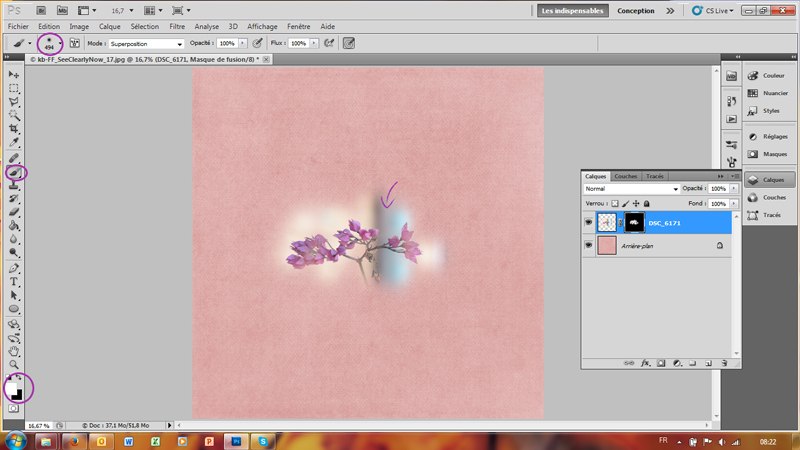800x450 pixels.
Task: Open the Filtre menu
Action: click(177, 26)
